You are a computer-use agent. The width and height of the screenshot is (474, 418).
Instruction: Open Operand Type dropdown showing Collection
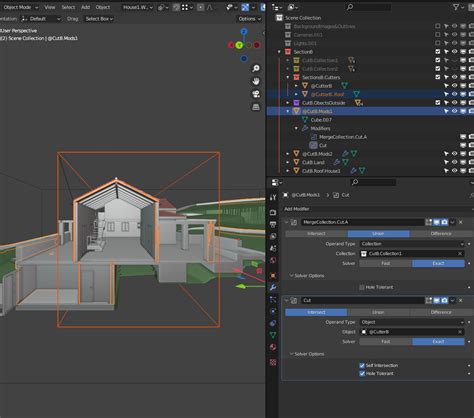412,244
